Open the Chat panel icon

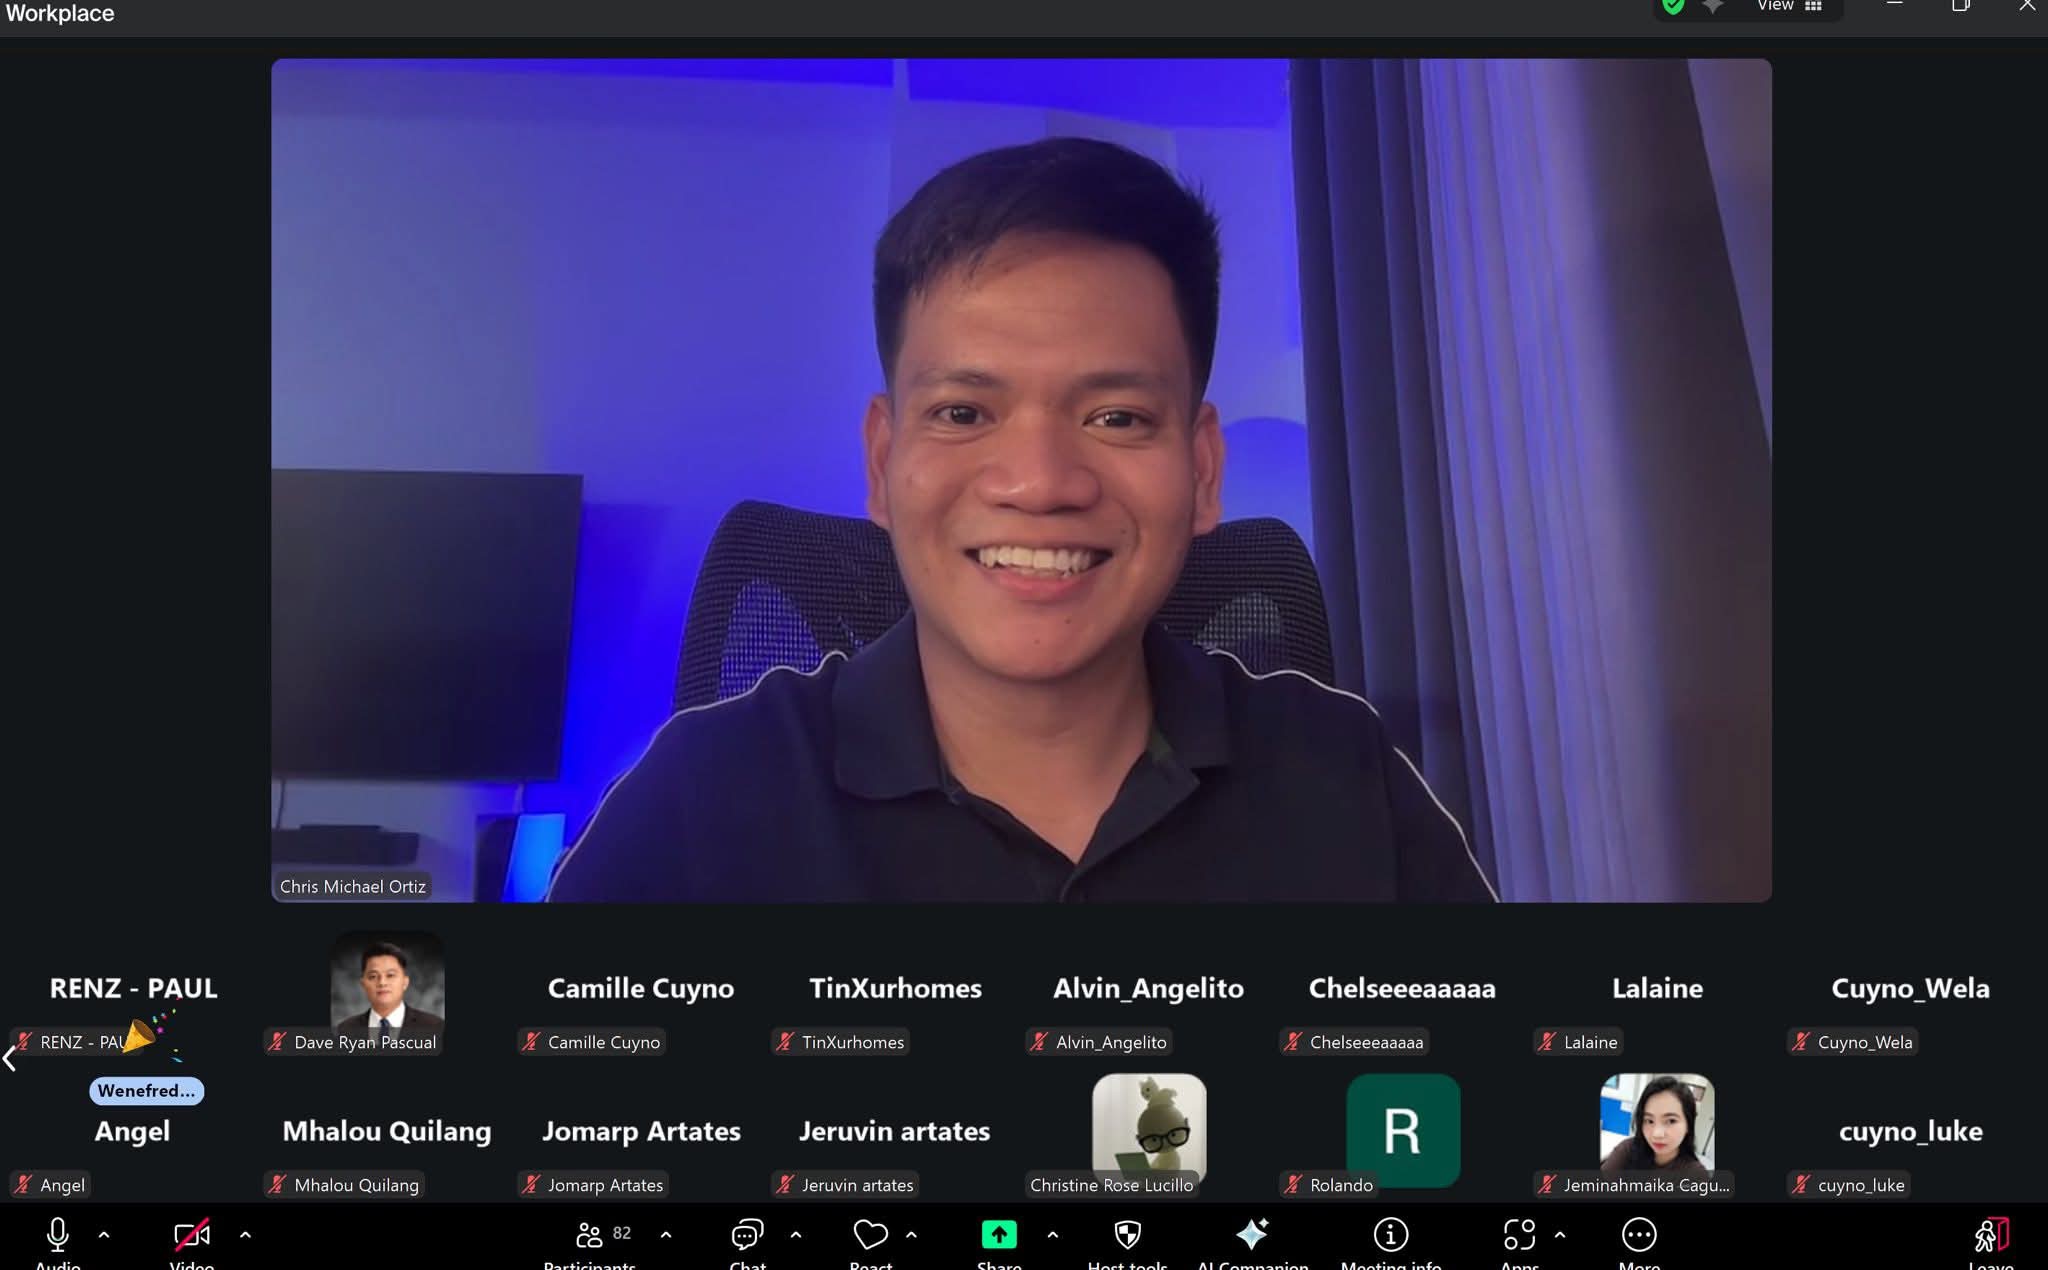747,1235
